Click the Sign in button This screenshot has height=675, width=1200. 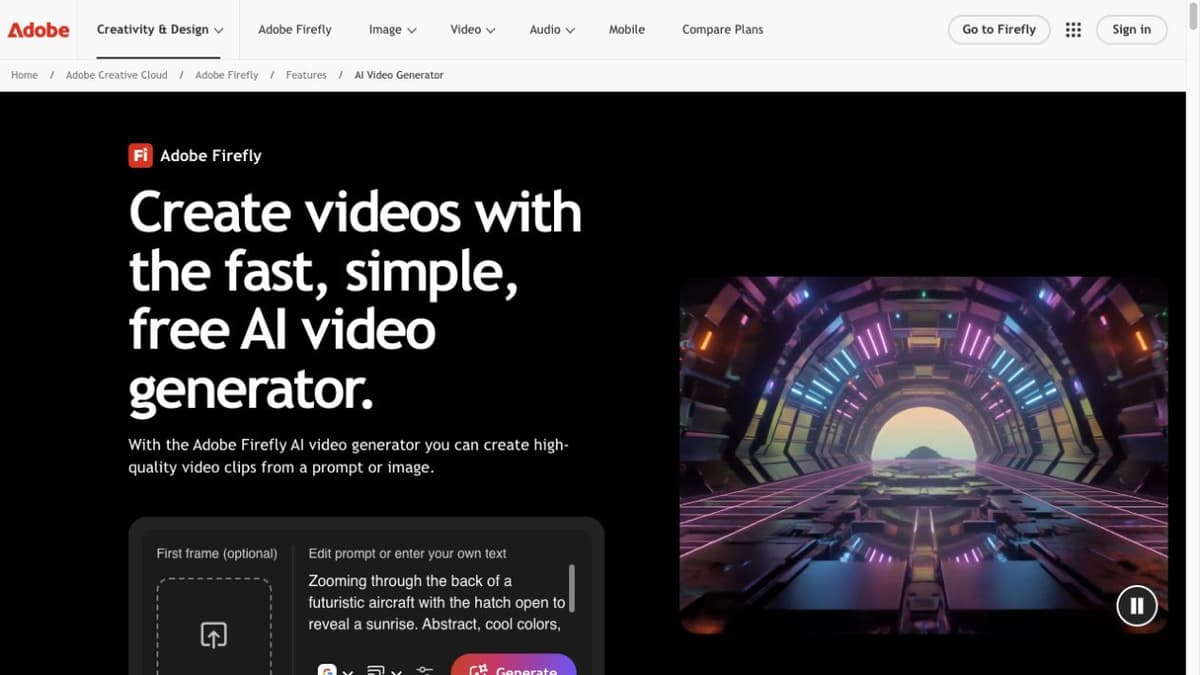pyautogui.click(x=1131, y=29)
